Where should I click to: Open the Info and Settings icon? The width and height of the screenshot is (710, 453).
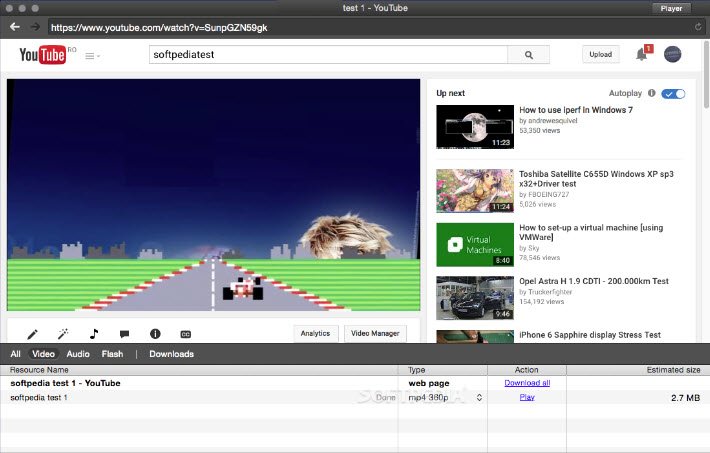click(x=155, y=334)
